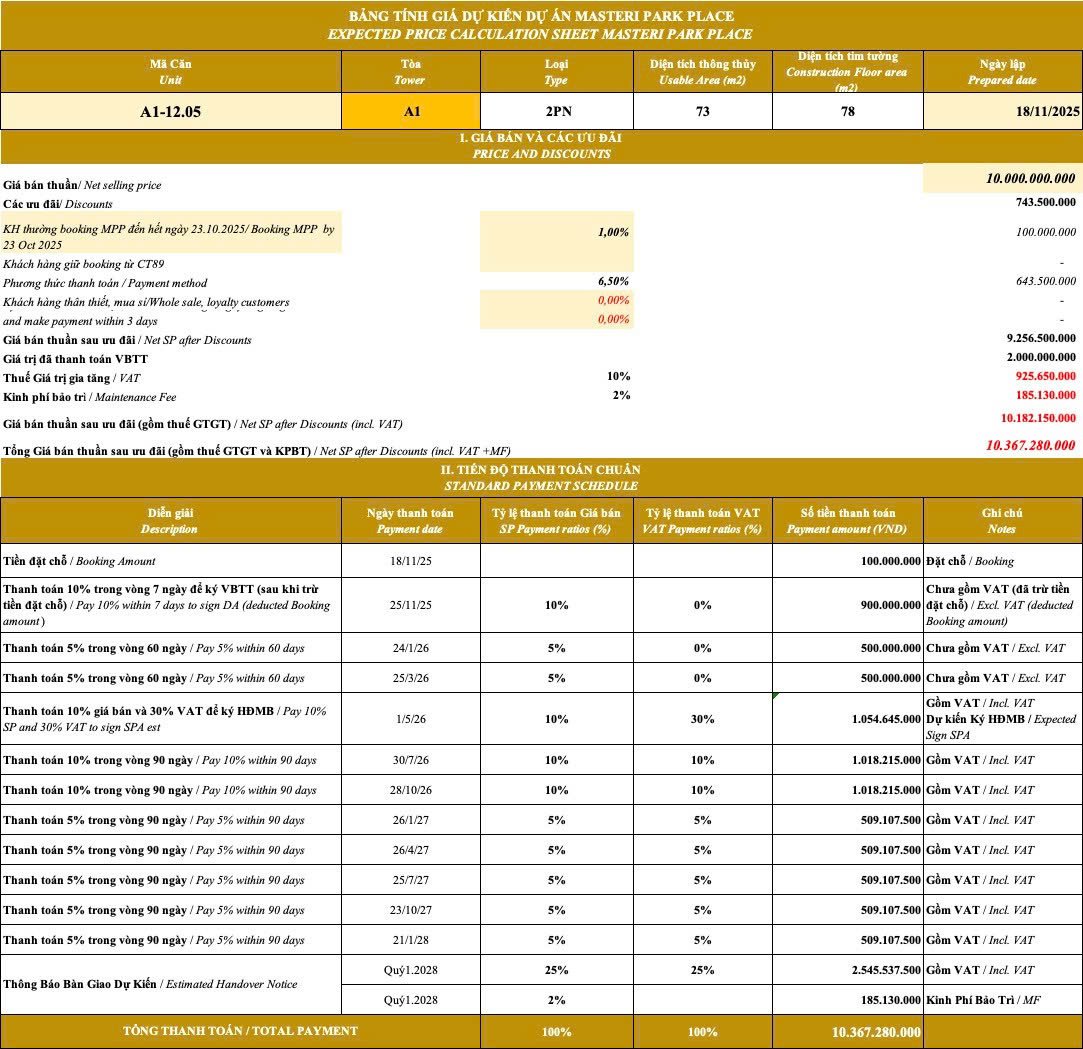The width and height of the screenshot is (1083, 1049).
Task: Click the 1.054.645.000 payment amount cell
Action: 848,719
